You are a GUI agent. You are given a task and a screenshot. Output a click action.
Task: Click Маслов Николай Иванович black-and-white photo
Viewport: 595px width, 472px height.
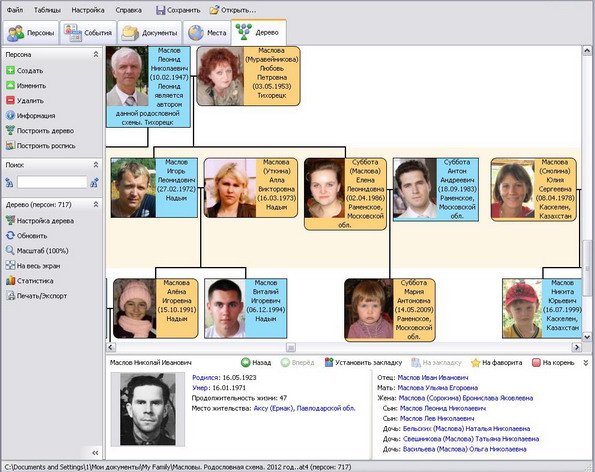pos(148,409)
